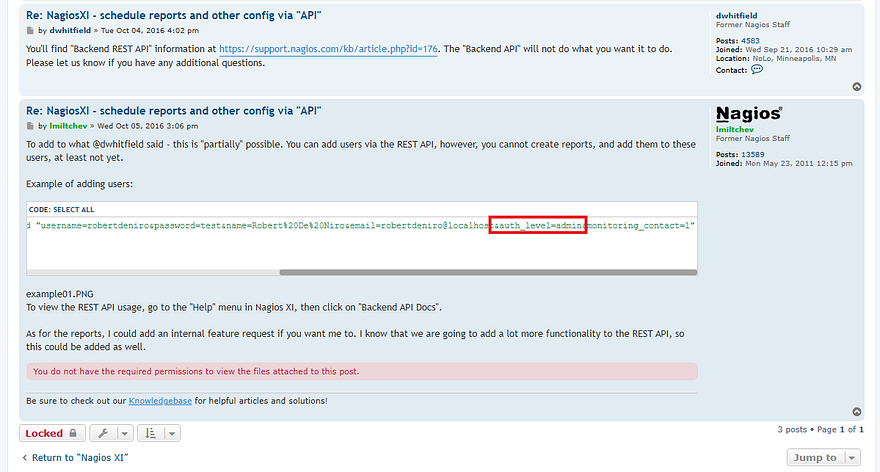
Task: Open the Knowledgebase link in signature
Action: [159, 401]
